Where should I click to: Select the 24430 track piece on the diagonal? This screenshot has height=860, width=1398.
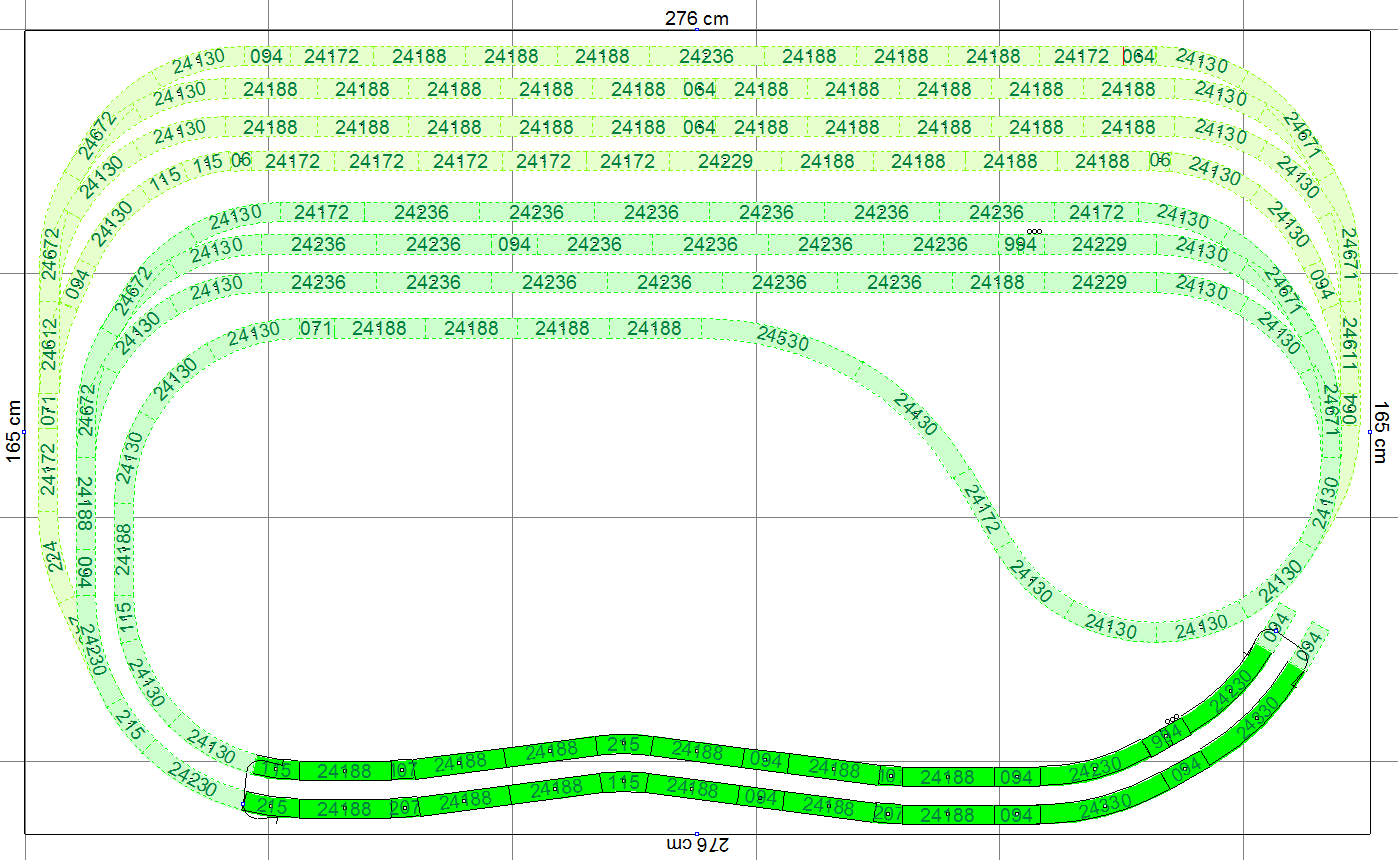(x=915, y=414)
